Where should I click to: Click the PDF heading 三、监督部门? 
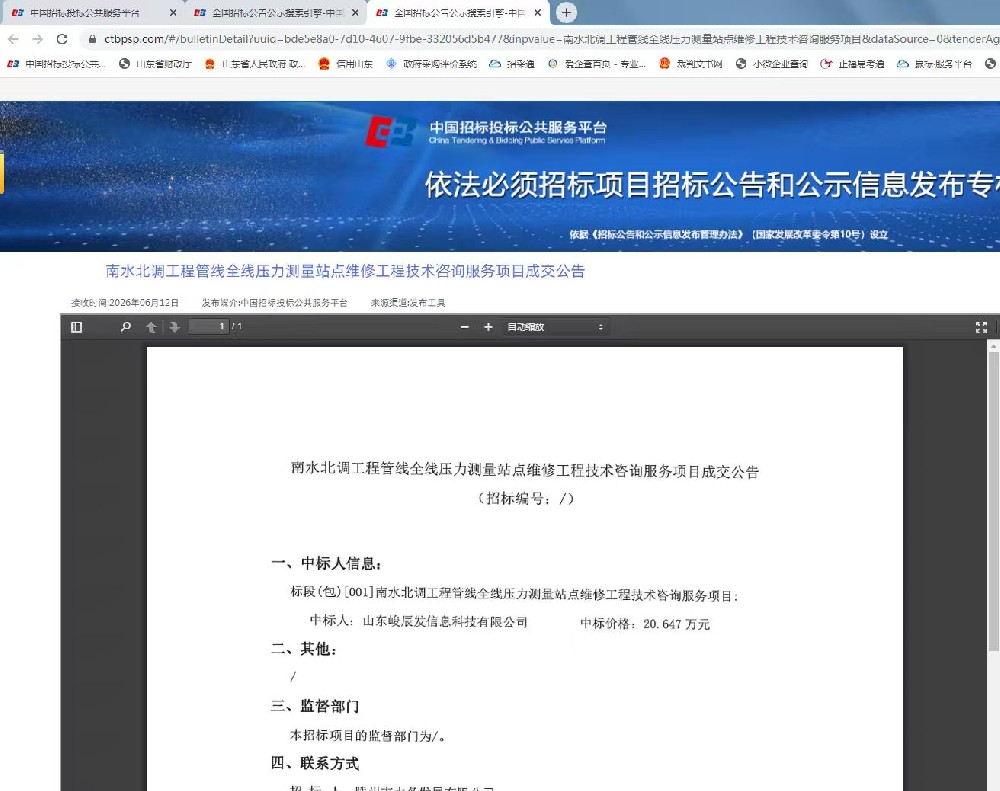tap(315, 706)
